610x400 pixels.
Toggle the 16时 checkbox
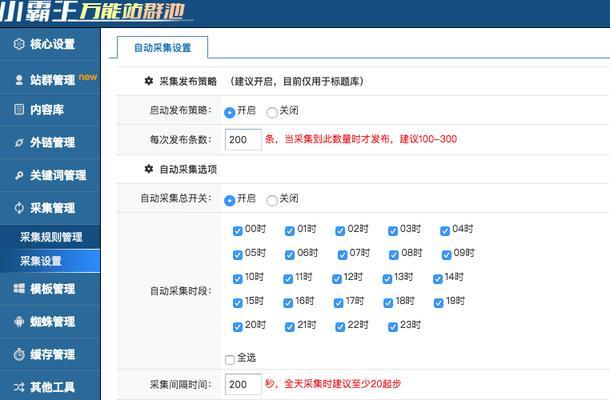pyautogui.click(x=288, y=303)
